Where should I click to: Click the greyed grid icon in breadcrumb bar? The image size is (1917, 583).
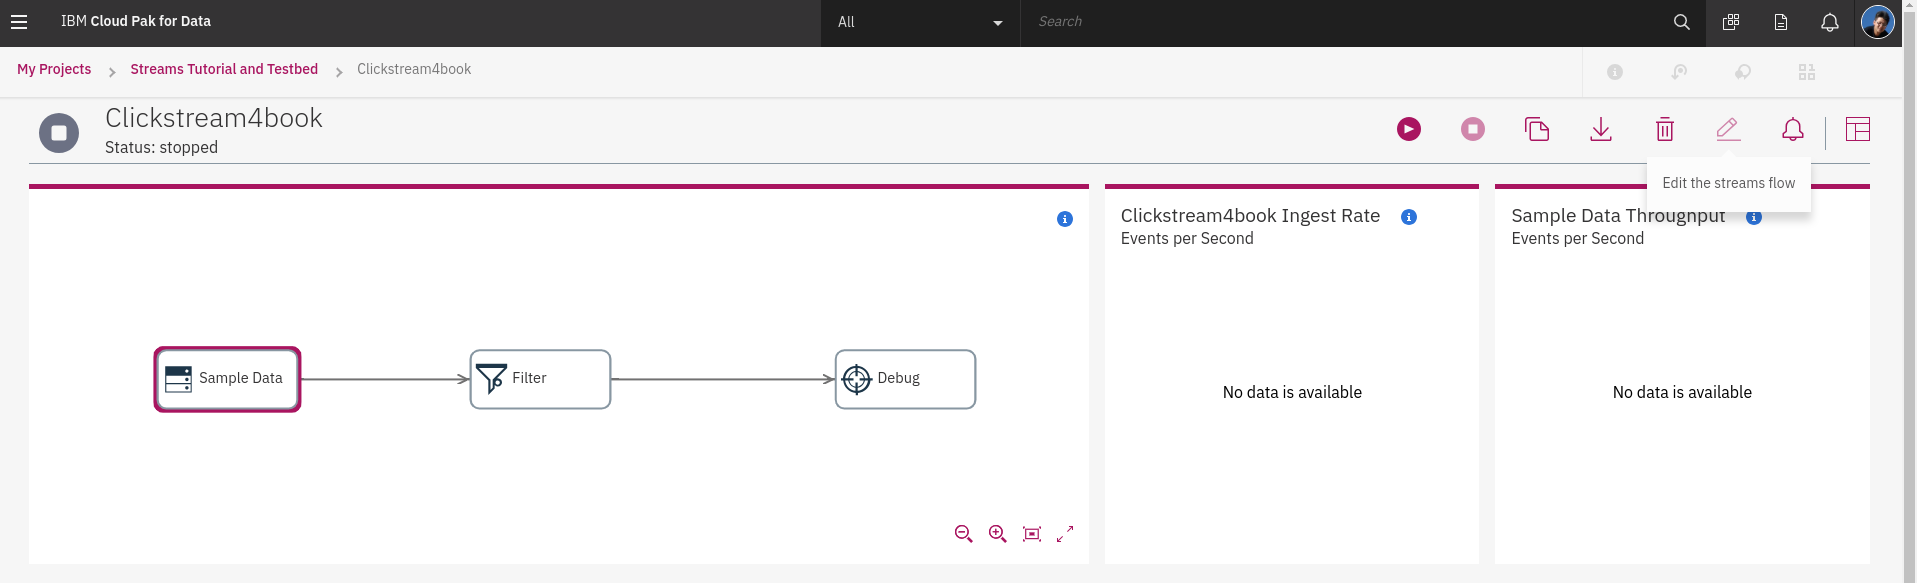pos(1807,72)
